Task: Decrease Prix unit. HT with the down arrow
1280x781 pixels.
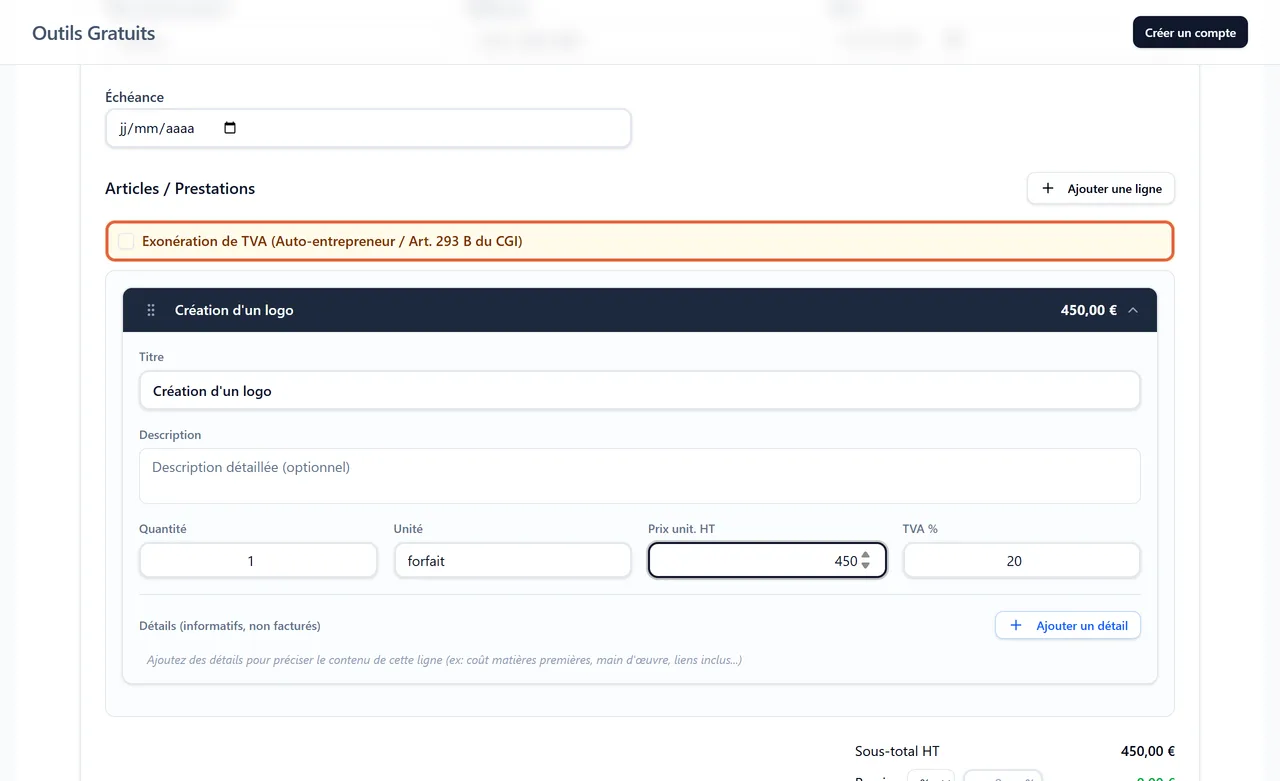Action: 866,566
